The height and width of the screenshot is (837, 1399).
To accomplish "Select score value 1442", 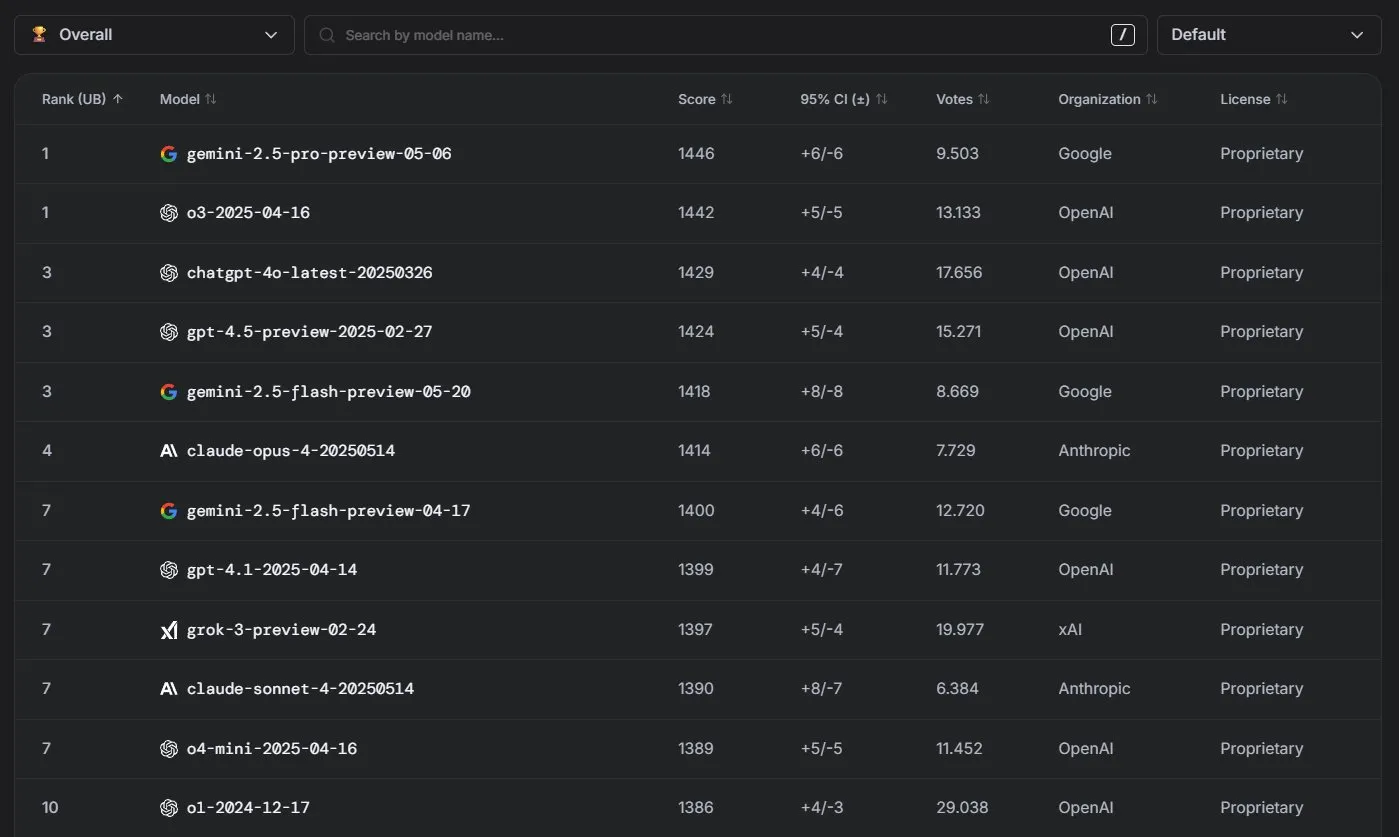I will tap(696, 213).
